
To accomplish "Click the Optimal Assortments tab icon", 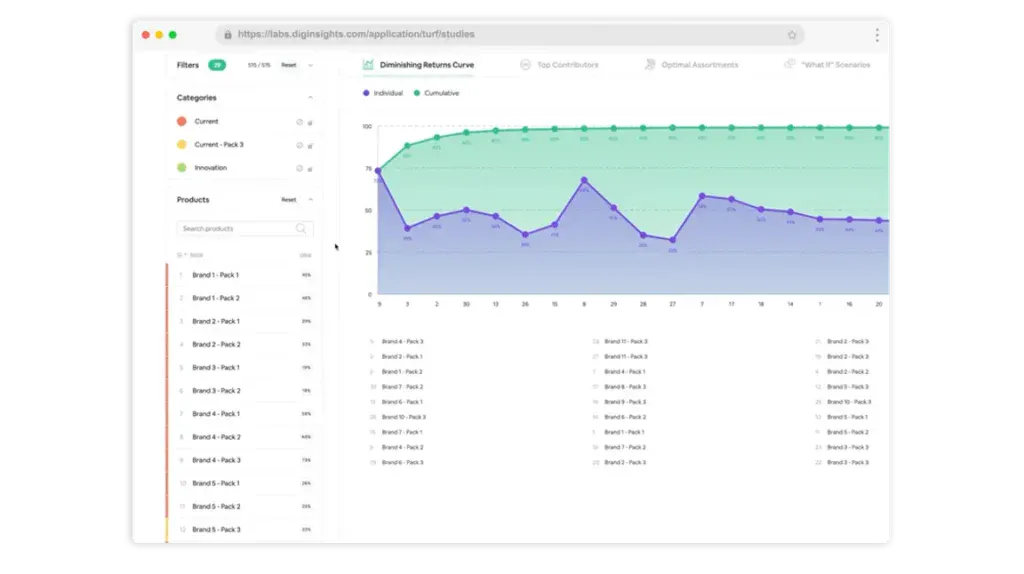I will tap(650, 64).
